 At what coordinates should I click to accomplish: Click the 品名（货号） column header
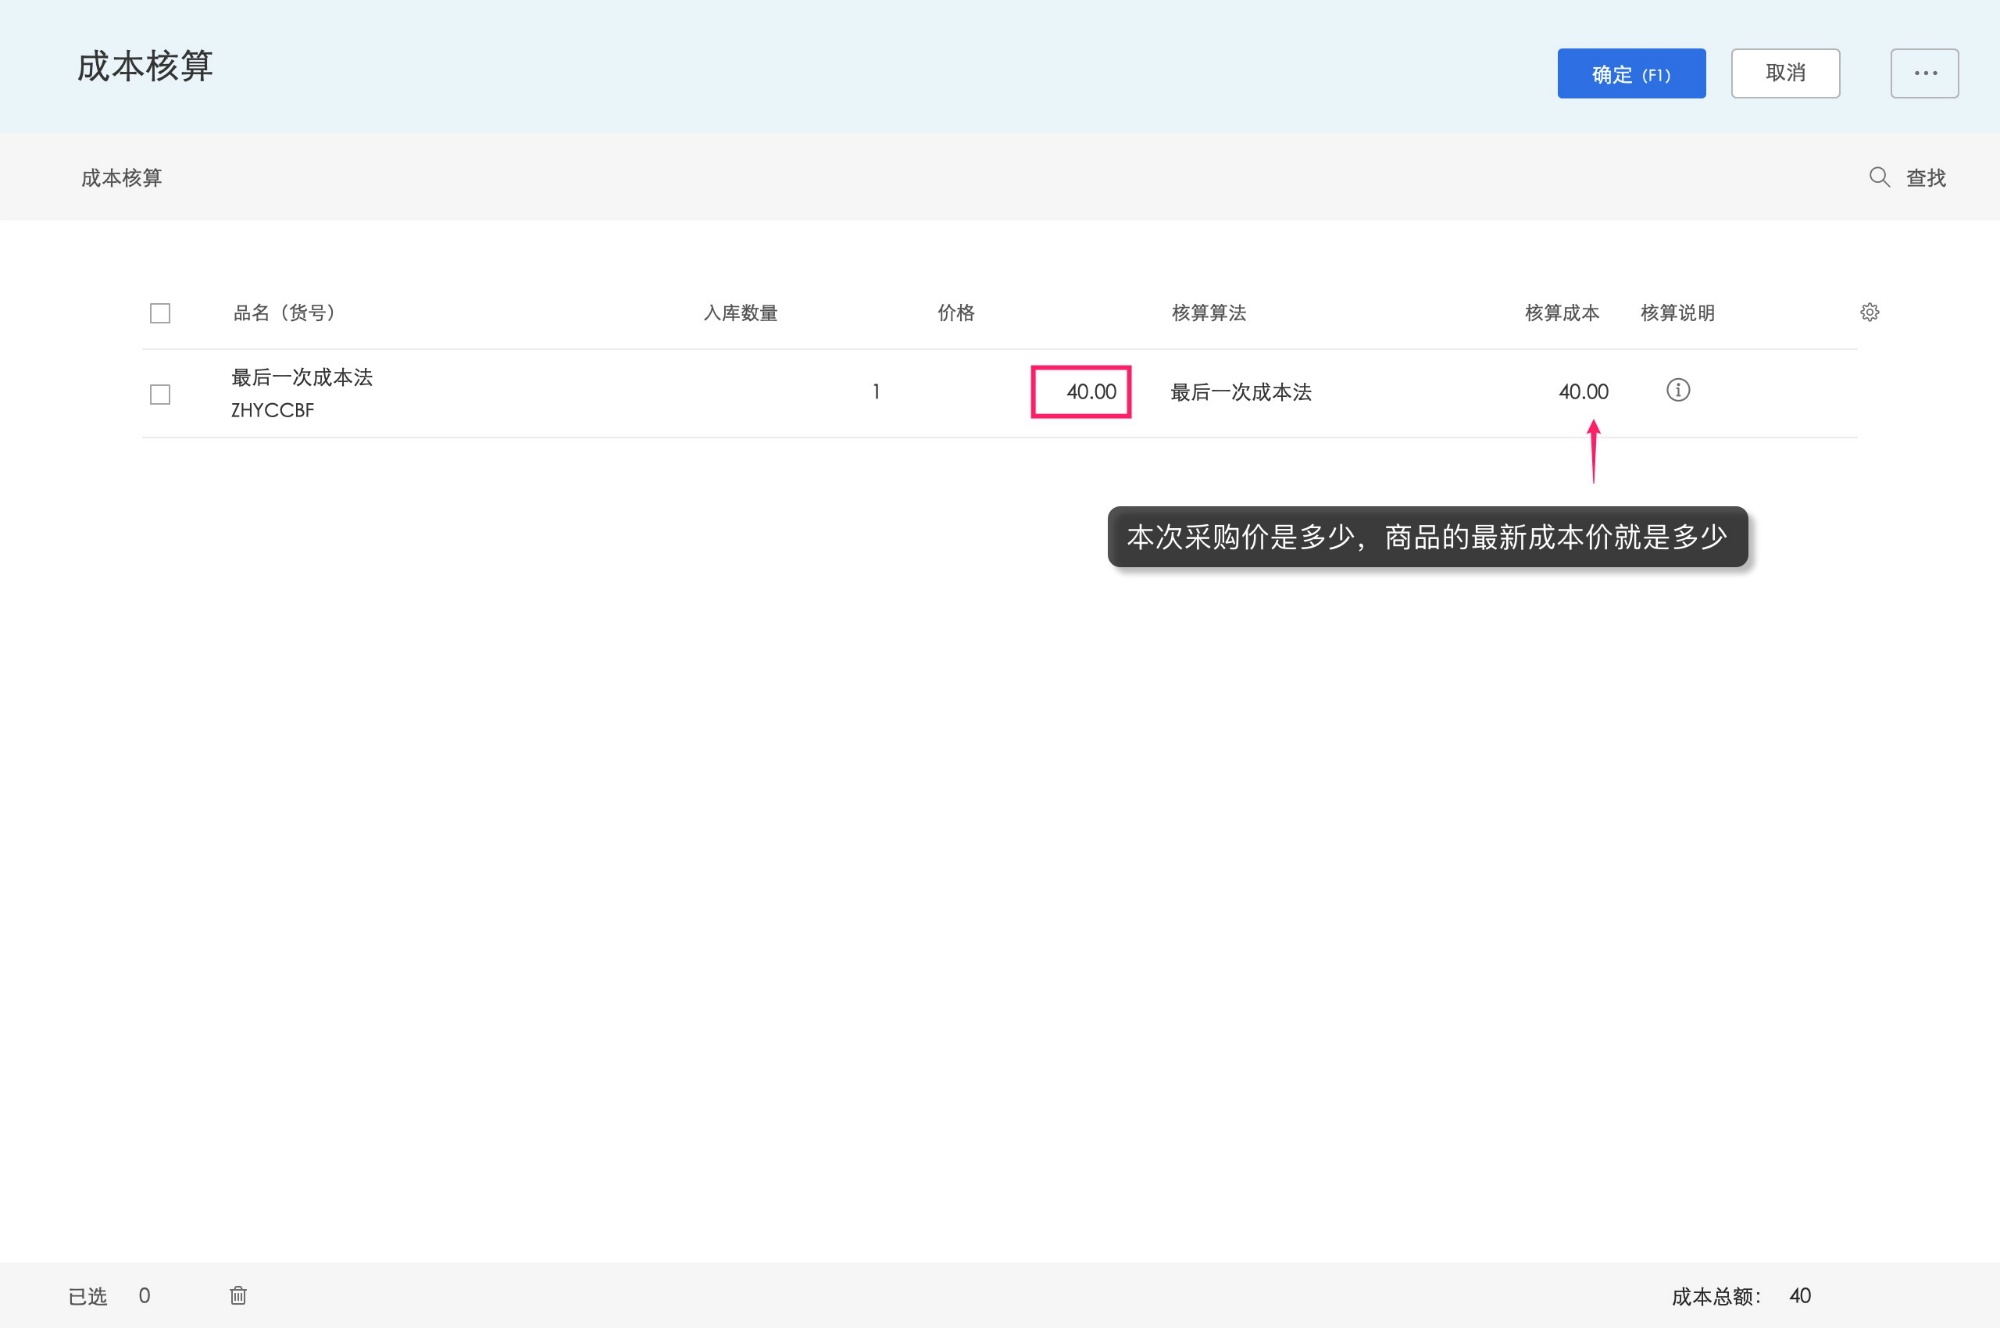coord(284,313)
